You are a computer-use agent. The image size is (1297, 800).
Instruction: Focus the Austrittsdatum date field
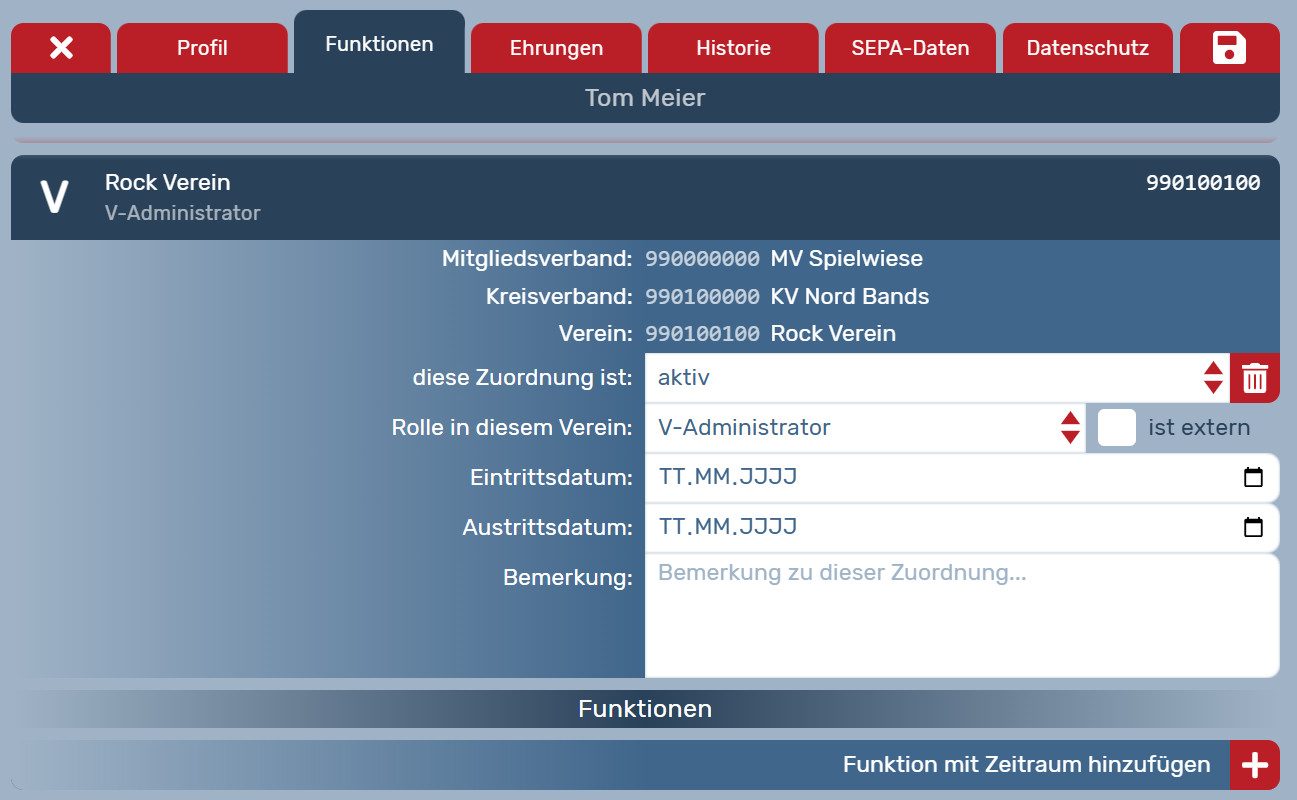940,528
